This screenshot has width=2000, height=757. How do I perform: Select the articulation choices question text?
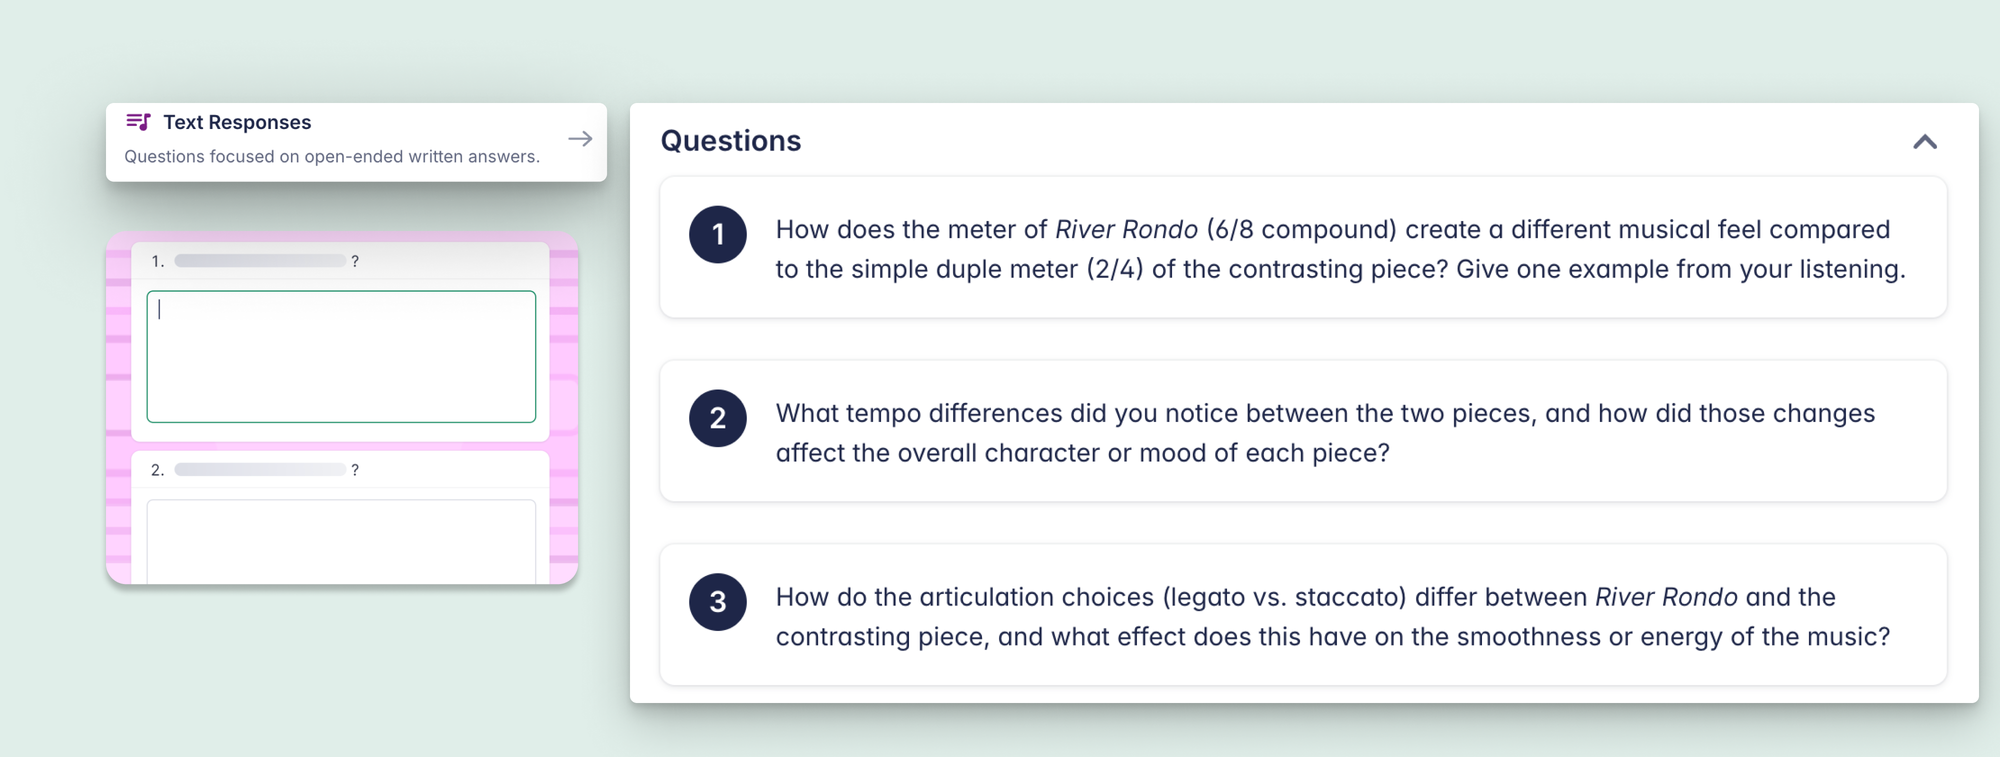pyautogui.click(x=1332, y=617)
